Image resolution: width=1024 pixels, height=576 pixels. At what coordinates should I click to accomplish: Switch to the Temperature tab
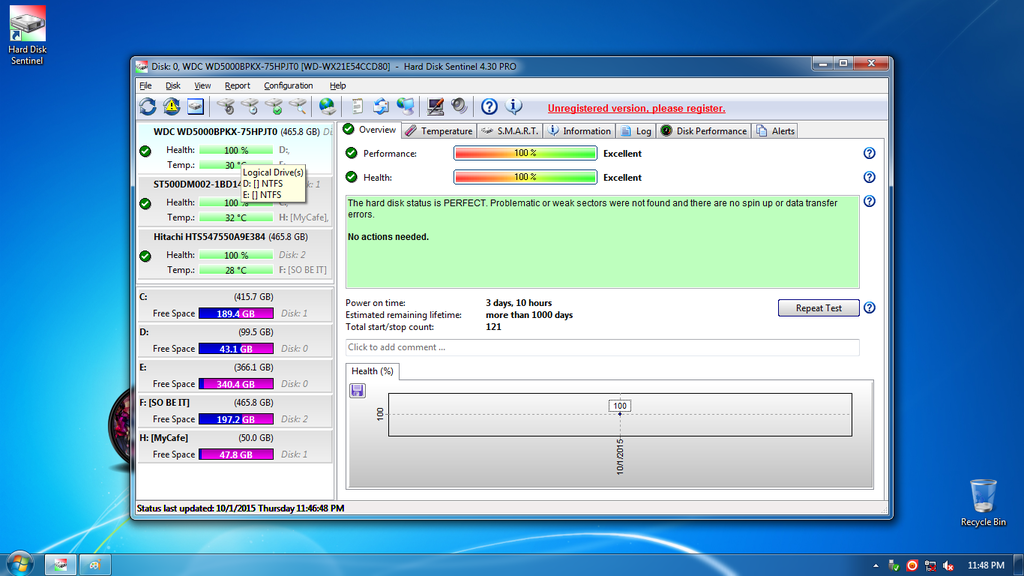[438, 131]
